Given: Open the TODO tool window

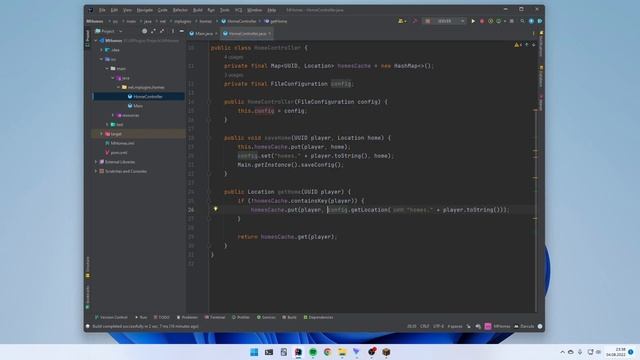Looking at the screenshot, I should coord(162,317).
